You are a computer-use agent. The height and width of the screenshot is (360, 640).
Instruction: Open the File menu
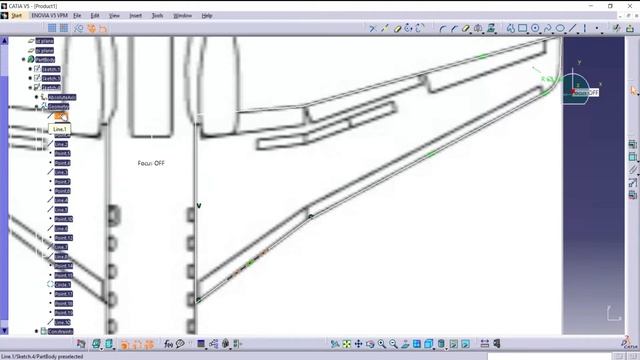pyautogui.click(x=77, y=16)
